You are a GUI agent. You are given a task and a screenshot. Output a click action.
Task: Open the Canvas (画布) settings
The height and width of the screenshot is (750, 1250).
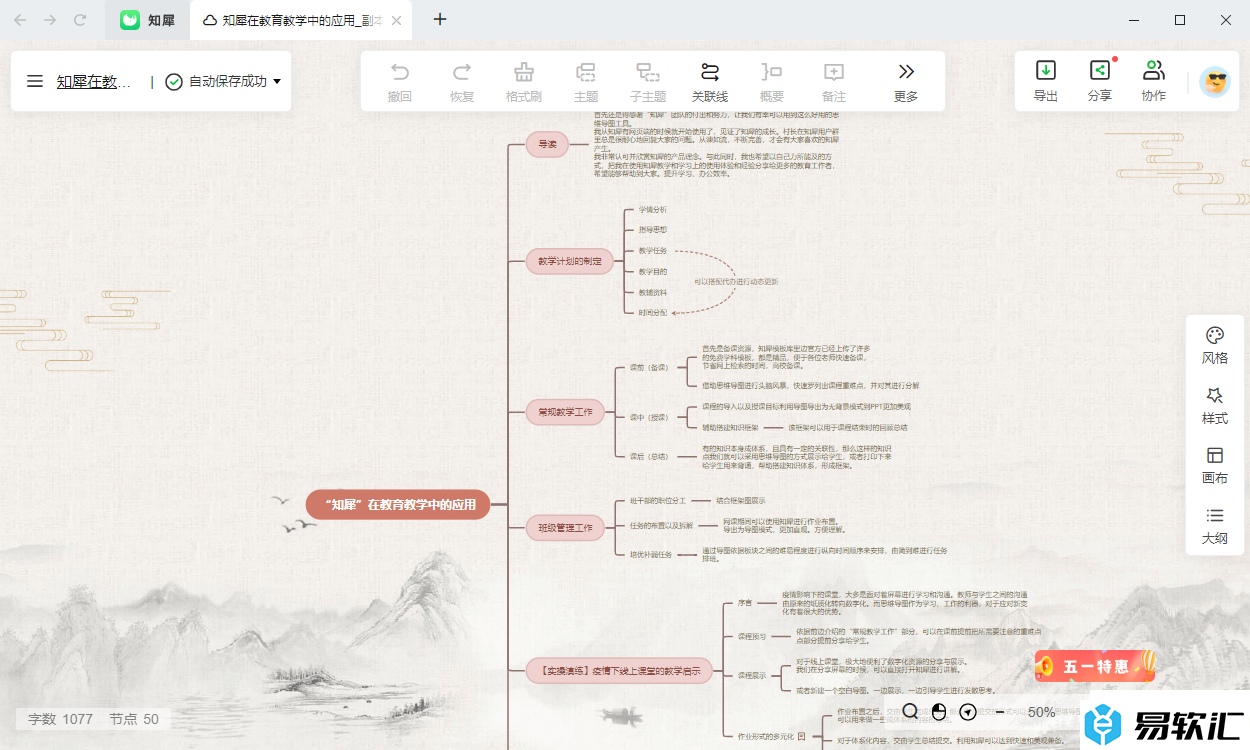coord(1215,465)
